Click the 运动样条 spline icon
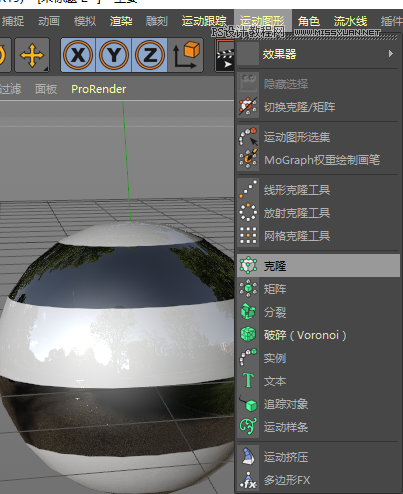Screen dimensions: 403x494 point(248,426)
